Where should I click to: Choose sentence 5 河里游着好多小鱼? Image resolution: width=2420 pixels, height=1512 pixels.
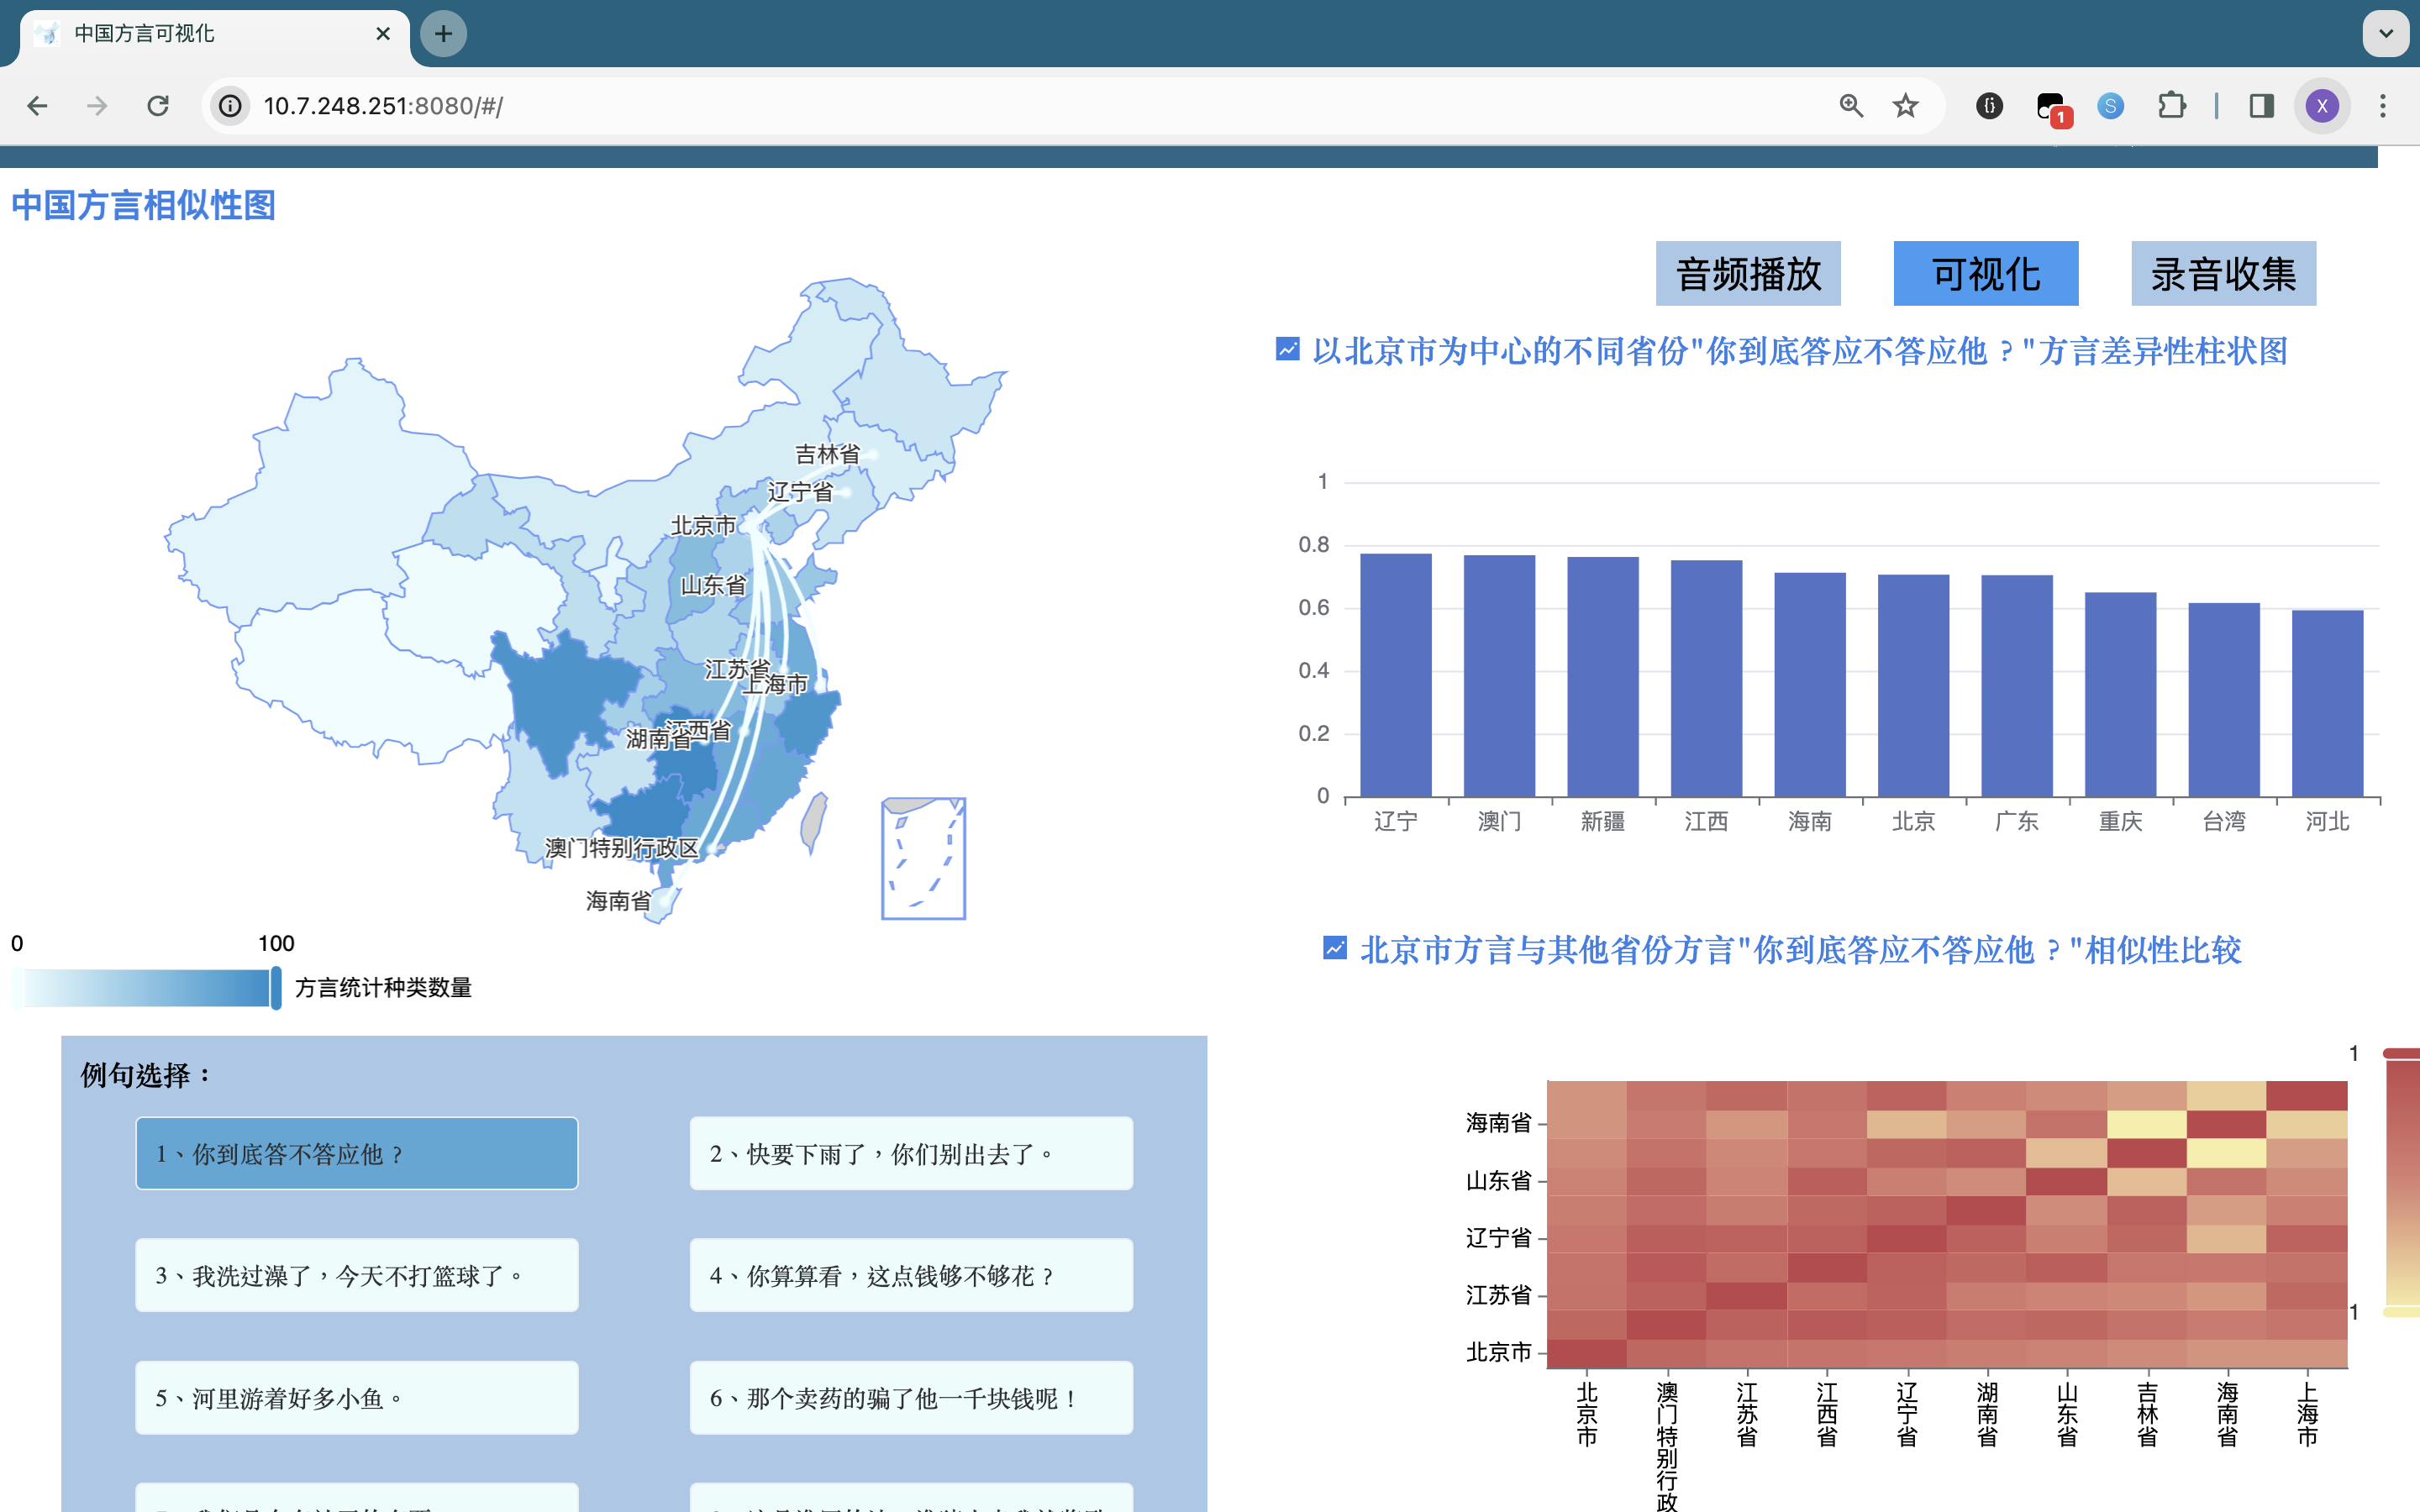coord(357,1397)
